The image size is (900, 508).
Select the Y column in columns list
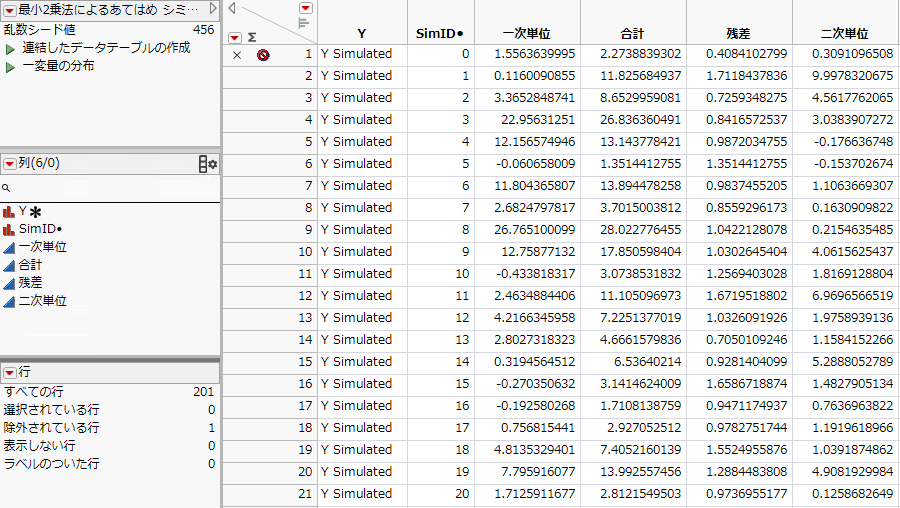click(22, 212)
